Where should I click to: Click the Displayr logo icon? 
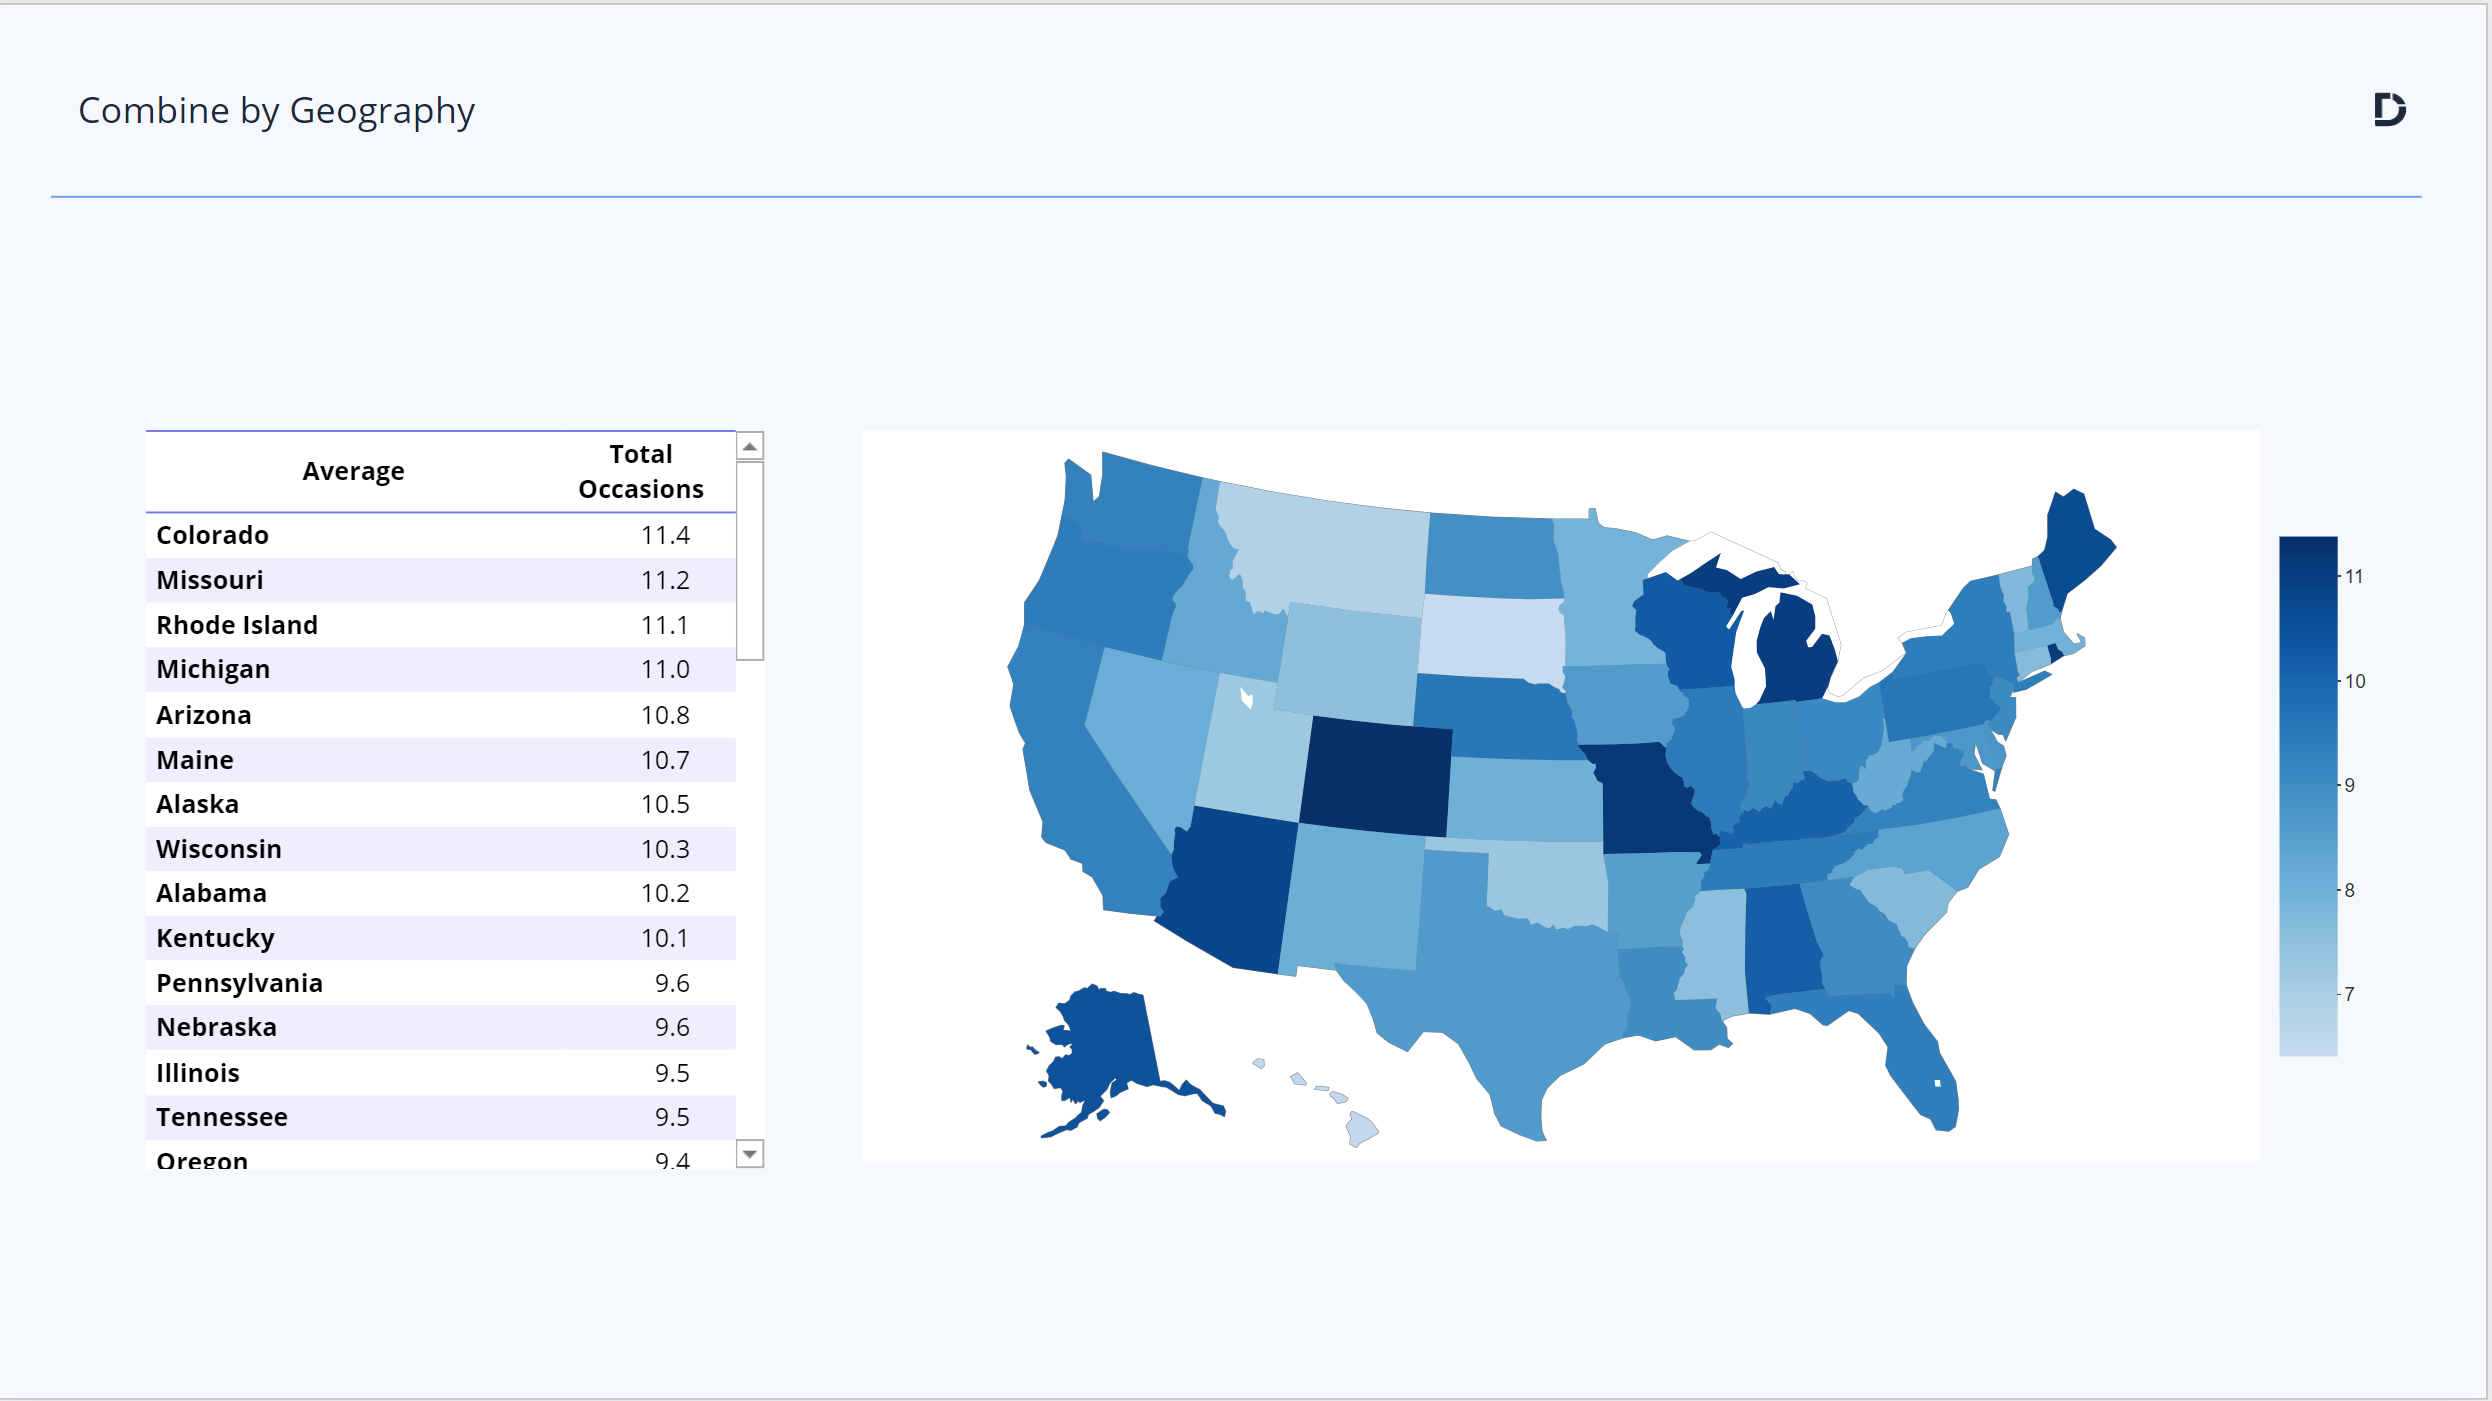pos(2390,109)
